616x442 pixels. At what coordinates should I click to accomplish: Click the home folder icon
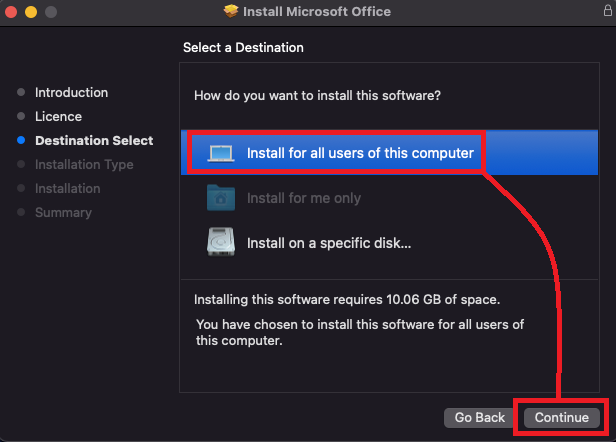[x=221, y=198]
